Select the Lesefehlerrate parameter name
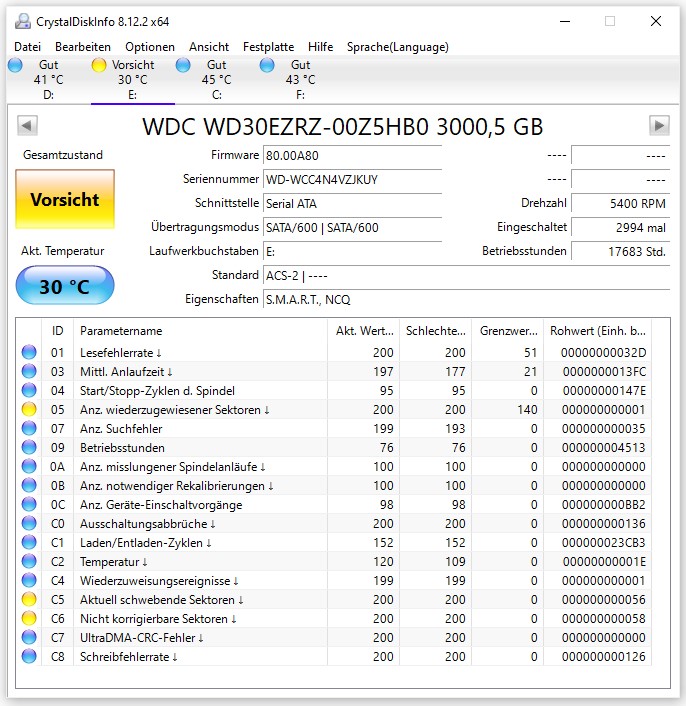This screenshot has height=706, width=686. point(121,353)
